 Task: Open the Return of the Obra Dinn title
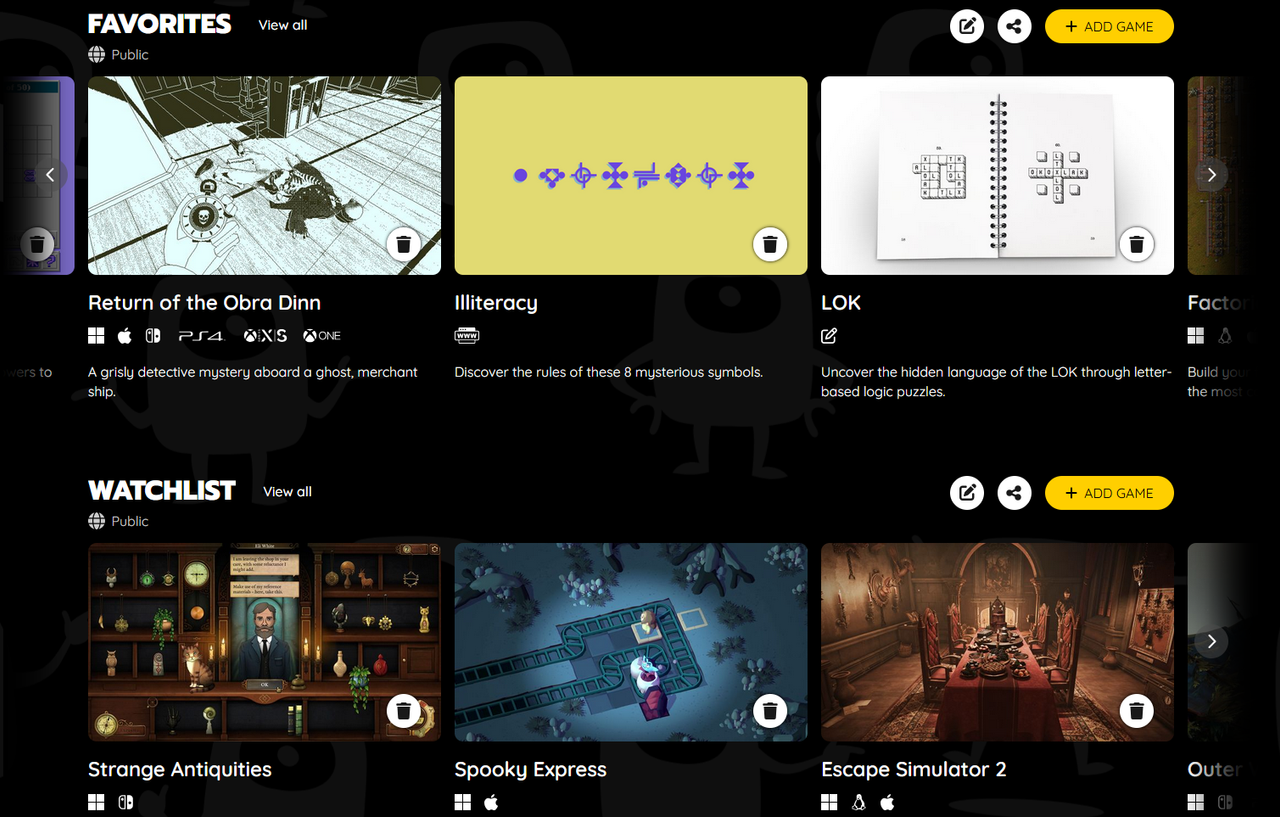(x=204, y=303)
